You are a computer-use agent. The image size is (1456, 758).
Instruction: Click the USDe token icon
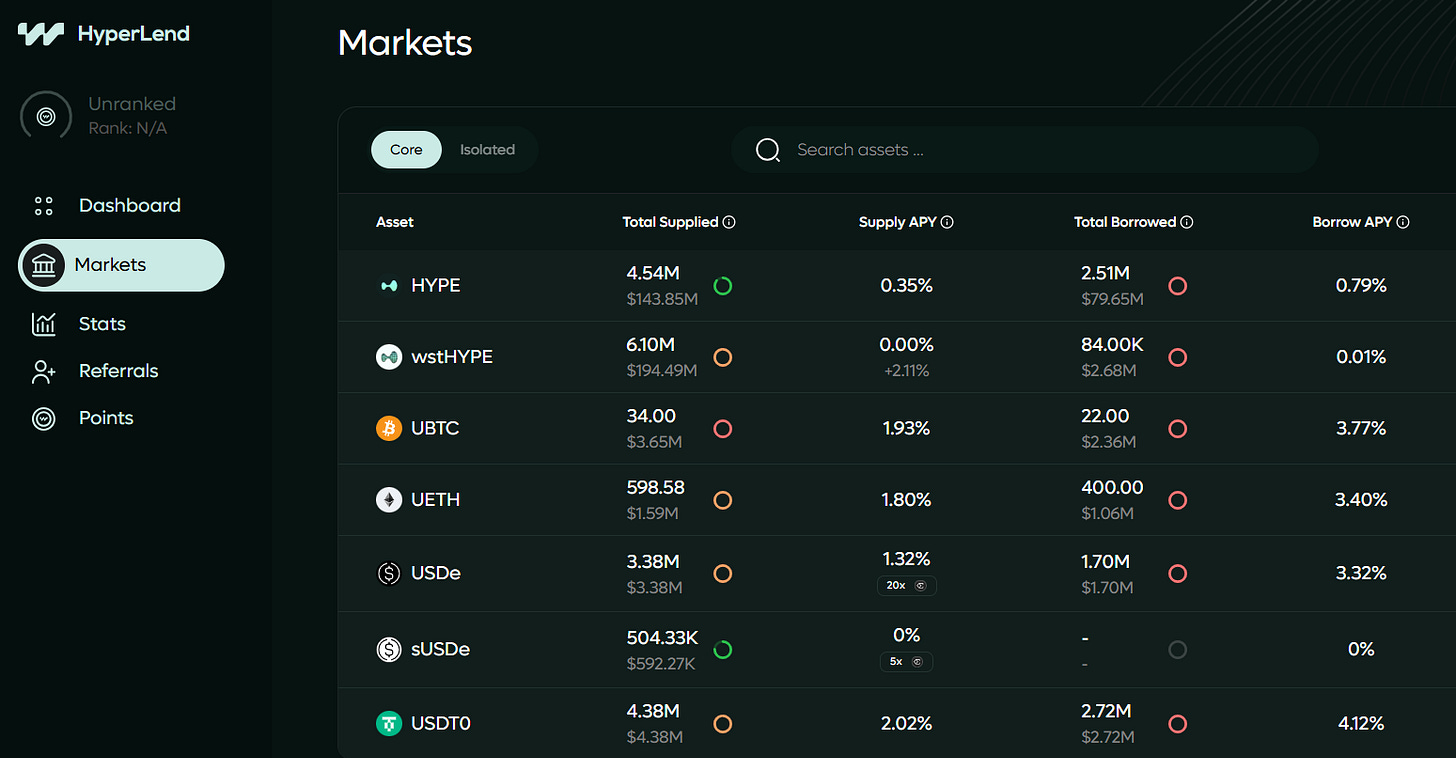pyautogui.click(x=389, y=574)
